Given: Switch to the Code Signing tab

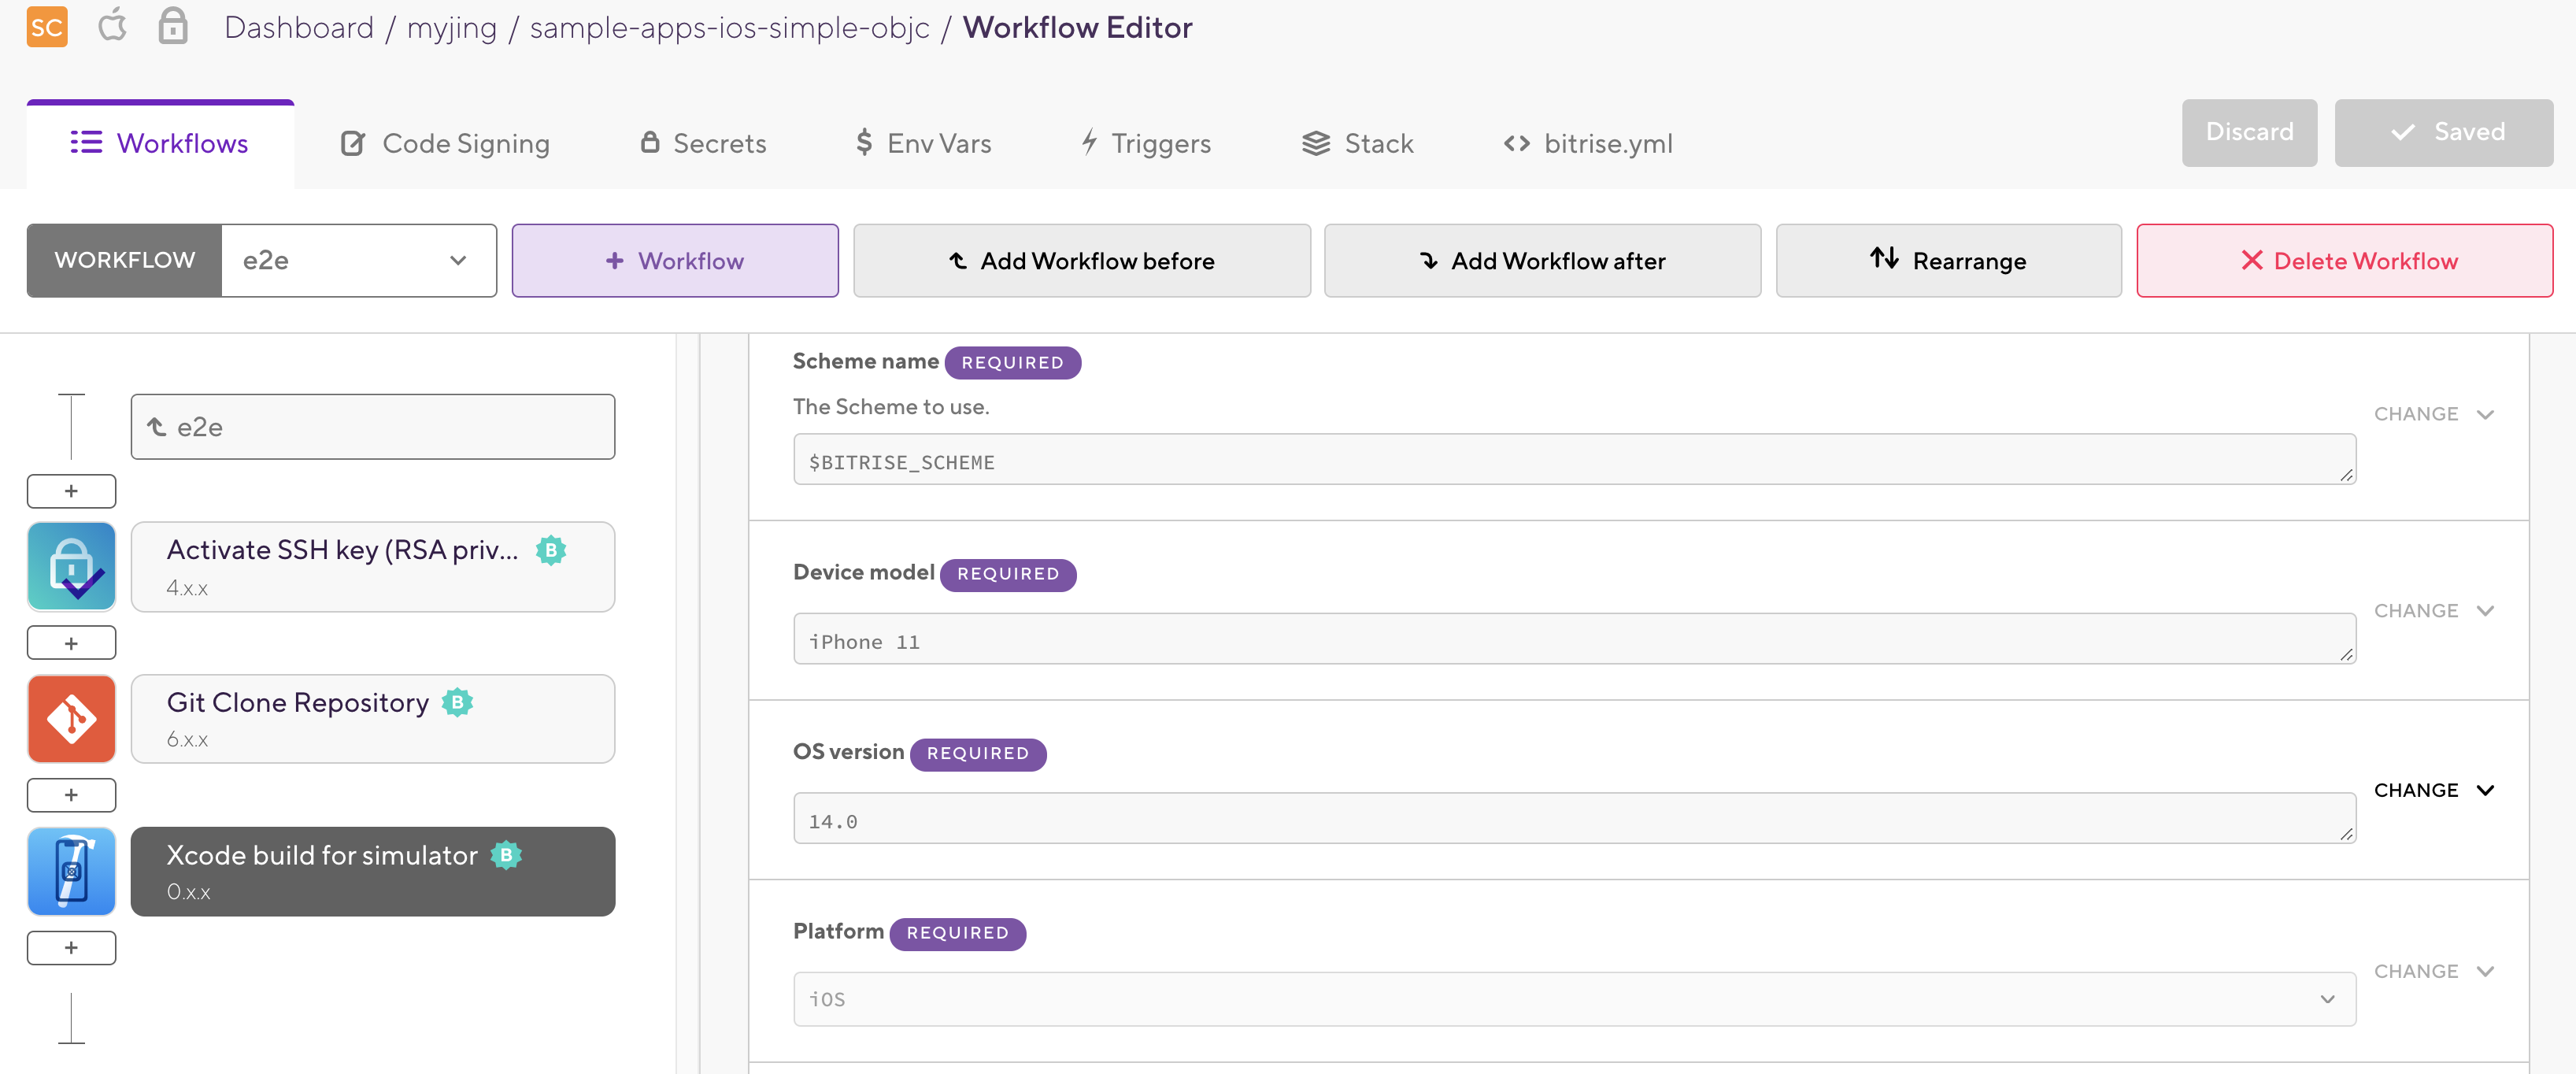Looking at the screenshot, I should point(445,143).
